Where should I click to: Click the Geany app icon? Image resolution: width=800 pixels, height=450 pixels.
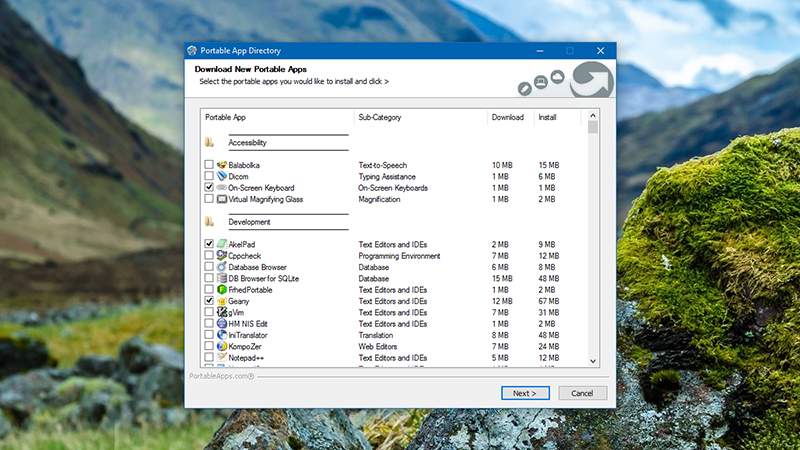tap(221, 301)
